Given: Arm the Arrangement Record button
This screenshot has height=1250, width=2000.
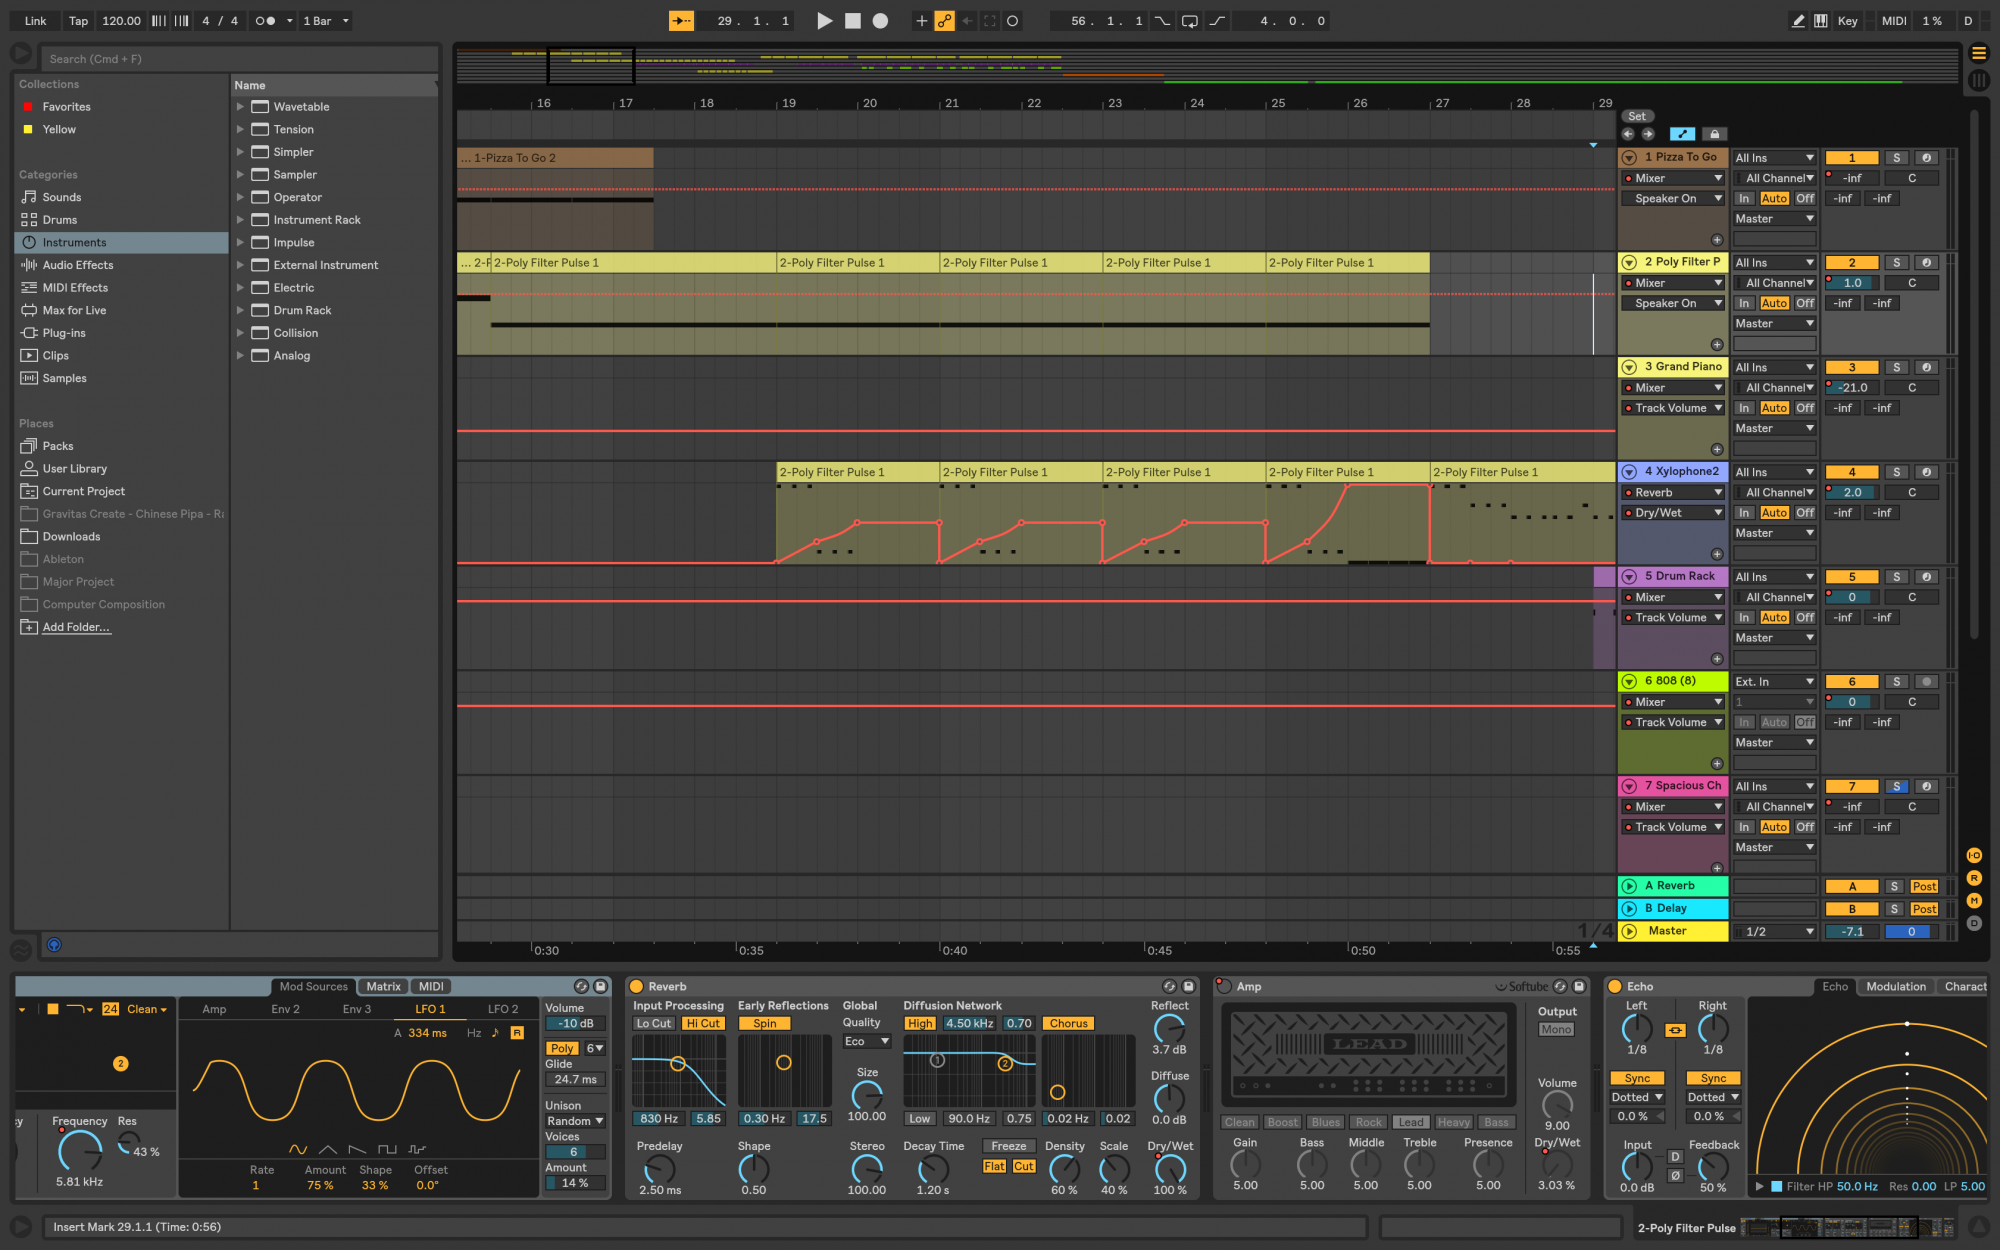Looking at the screenshot, I should click(880, 20).
